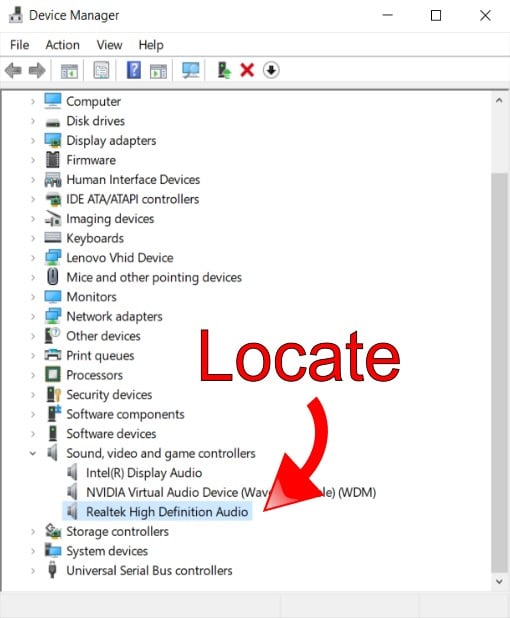The image size is (510, 618).
Task: Select the Other devices label
Action: tap(103, 336)
